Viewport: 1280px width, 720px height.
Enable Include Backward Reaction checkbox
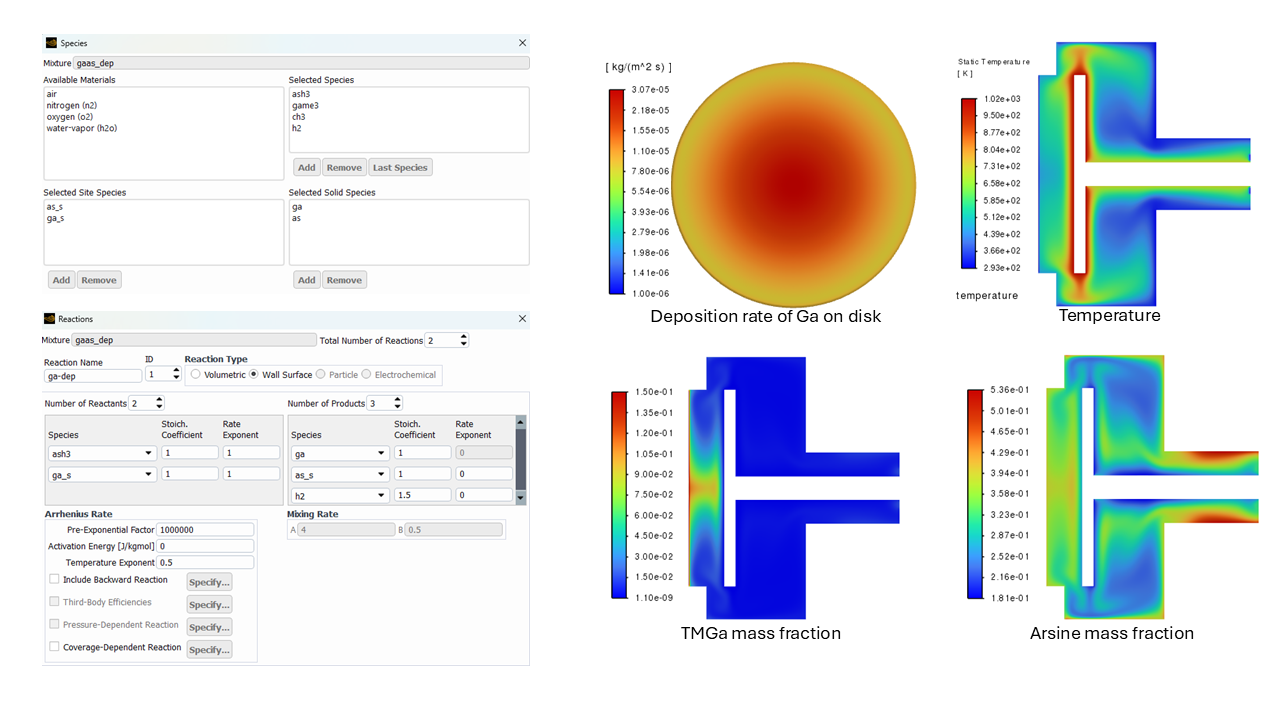coord(54,580)
